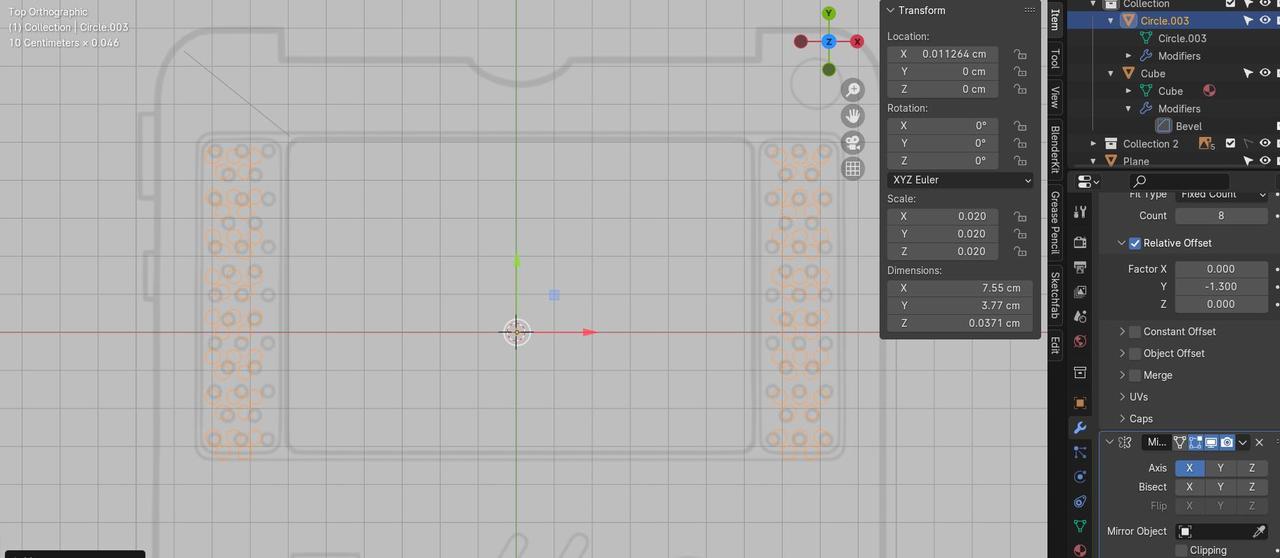Expand Modifiers under Circle.003
Viewport: 1280px width, 558px height.
tap(1128, 56)
